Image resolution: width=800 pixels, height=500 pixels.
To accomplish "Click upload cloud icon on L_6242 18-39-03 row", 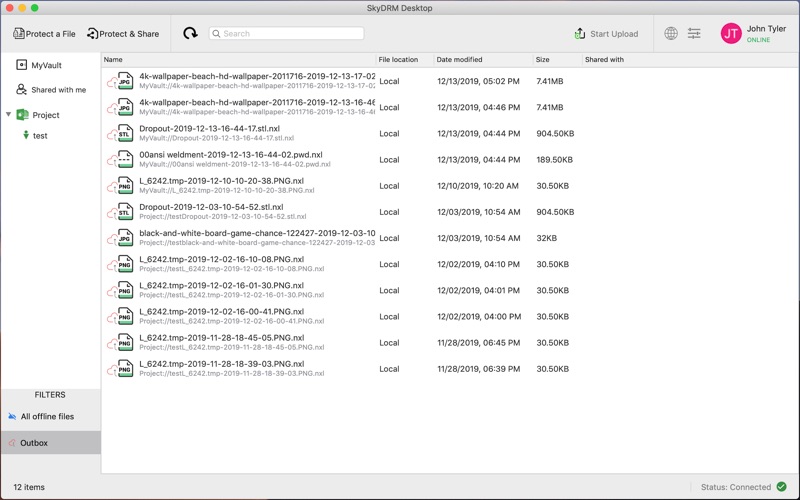I will pyautogui.click(x=112, y=370).
